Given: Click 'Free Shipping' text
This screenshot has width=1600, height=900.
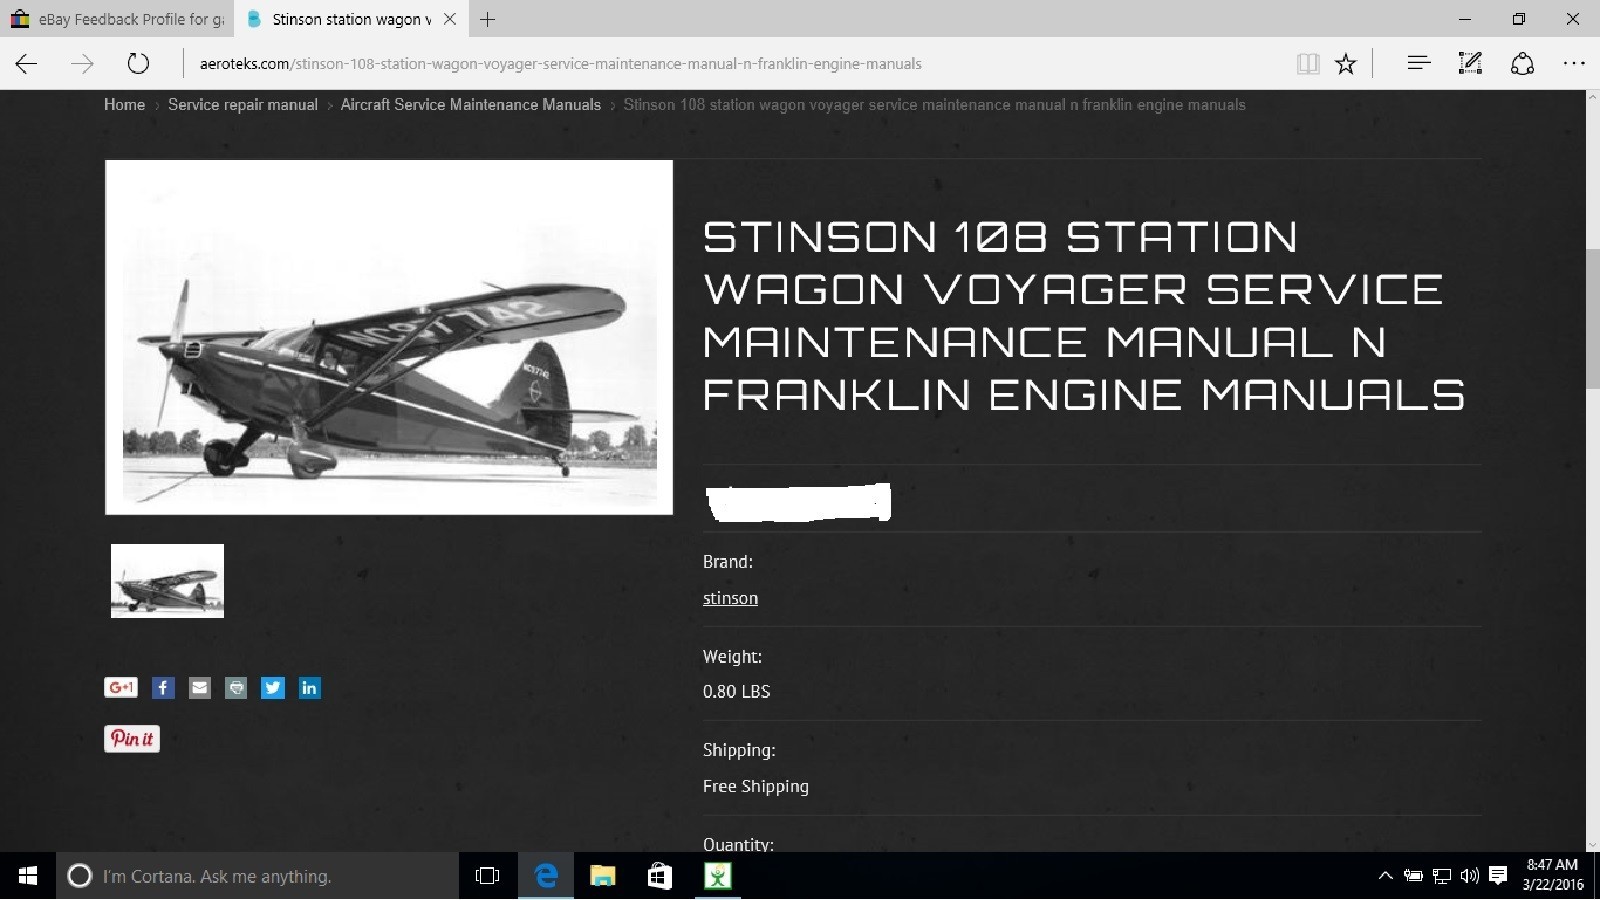Looking at the screenshot, I should tap(756, 786).
